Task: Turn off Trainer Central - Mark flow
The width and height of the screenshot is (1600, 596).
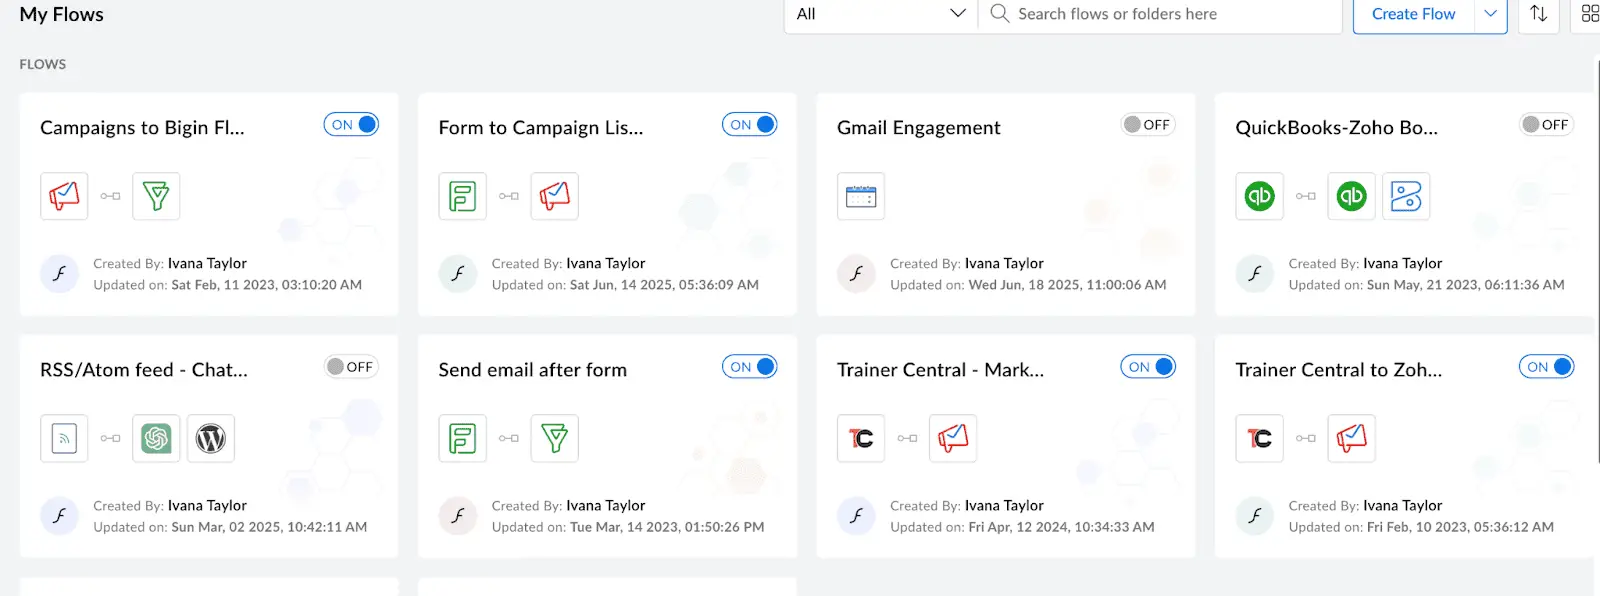Action: tap(1148, 367)
